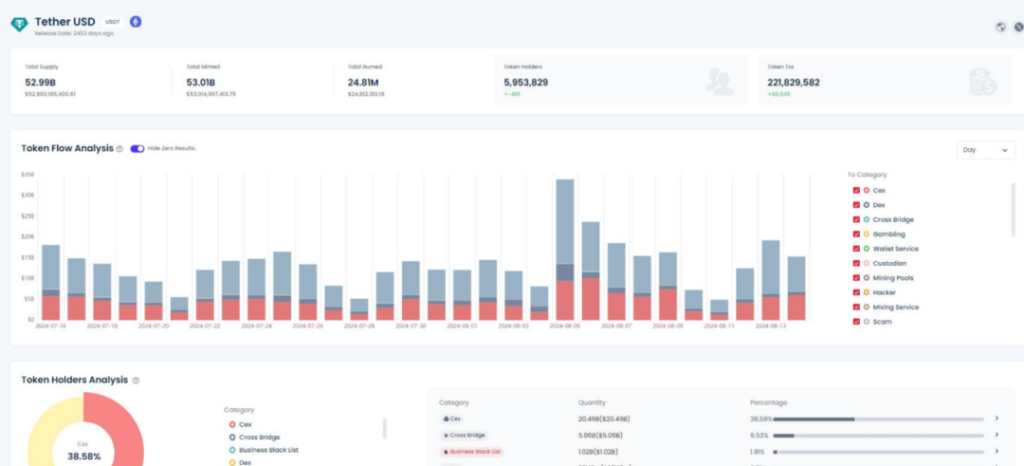
Task: Click the grey Scam ring marker
Action: pos(867,322)
